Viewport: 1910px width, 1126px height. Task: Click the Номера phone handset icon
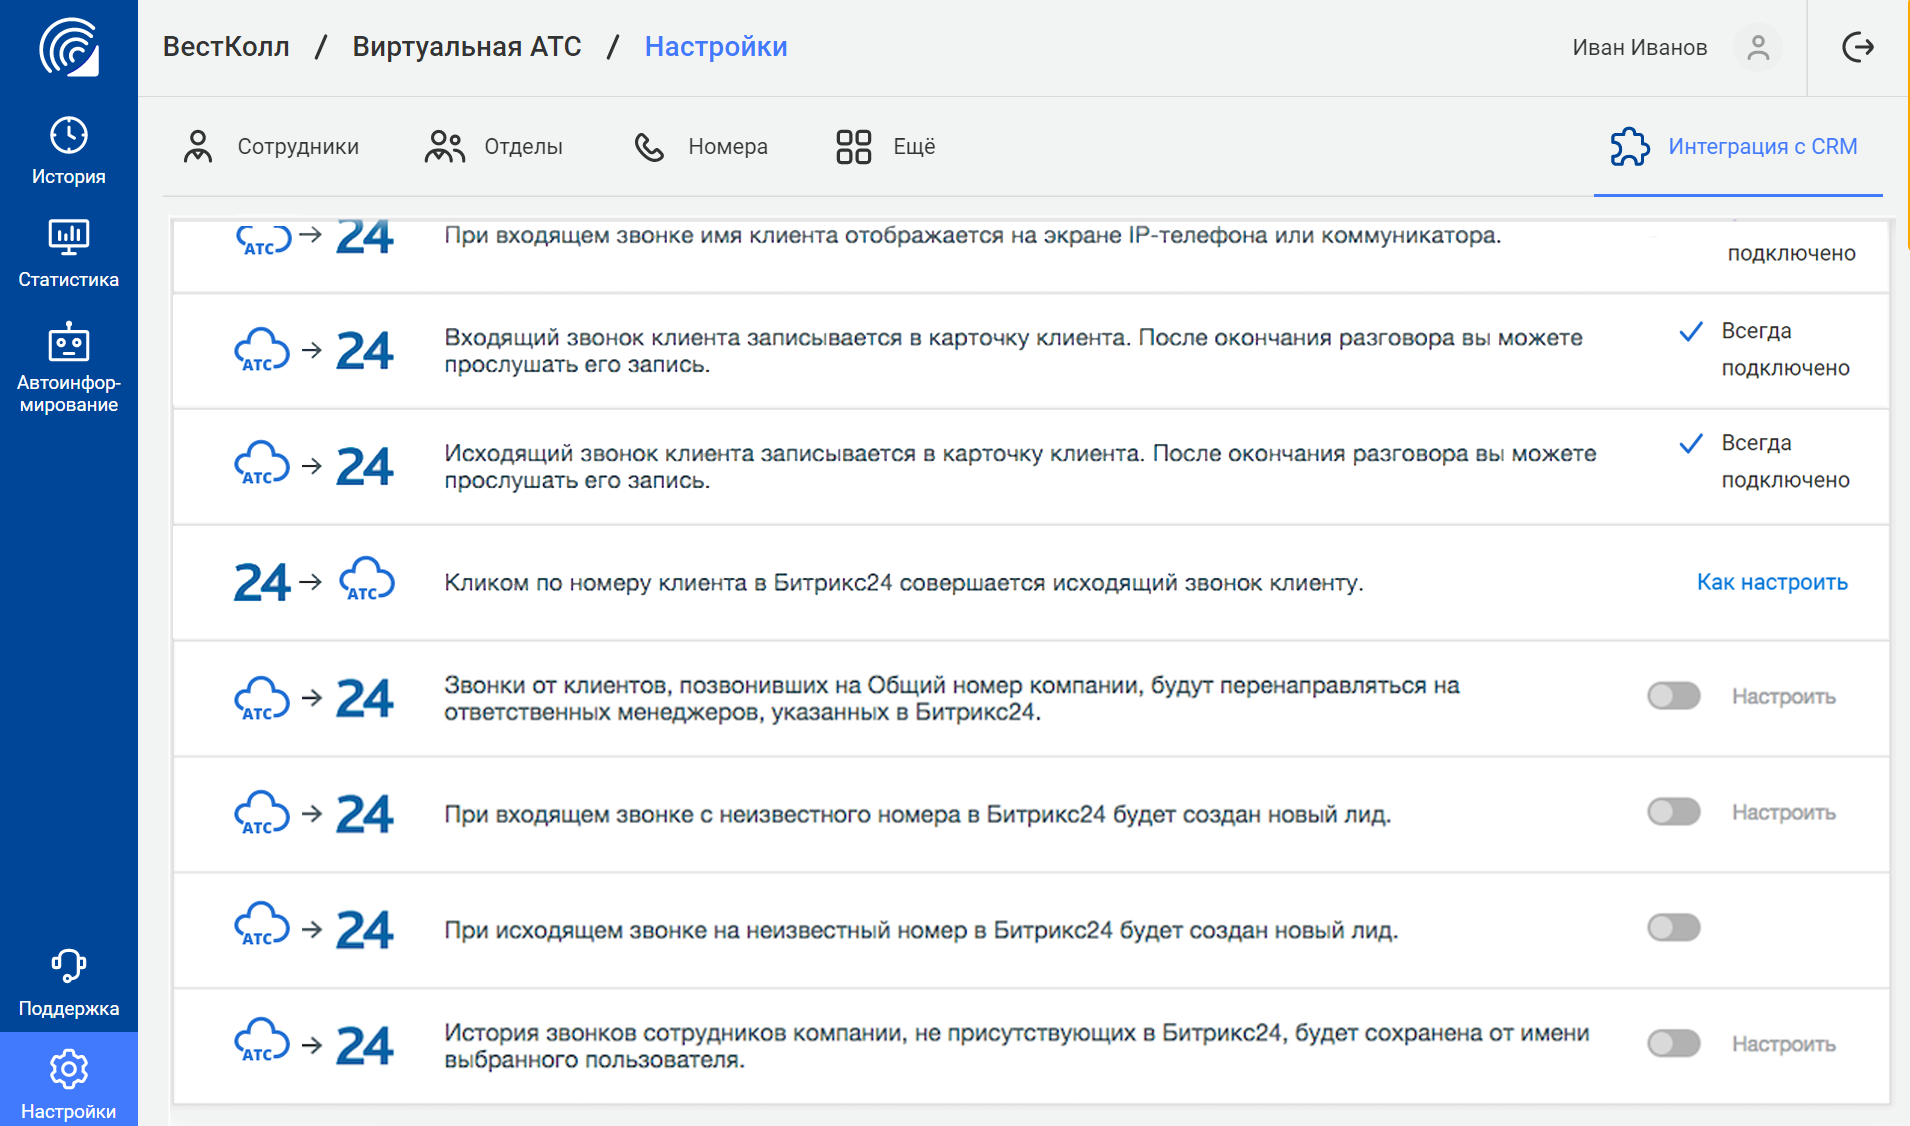[650, 147]
